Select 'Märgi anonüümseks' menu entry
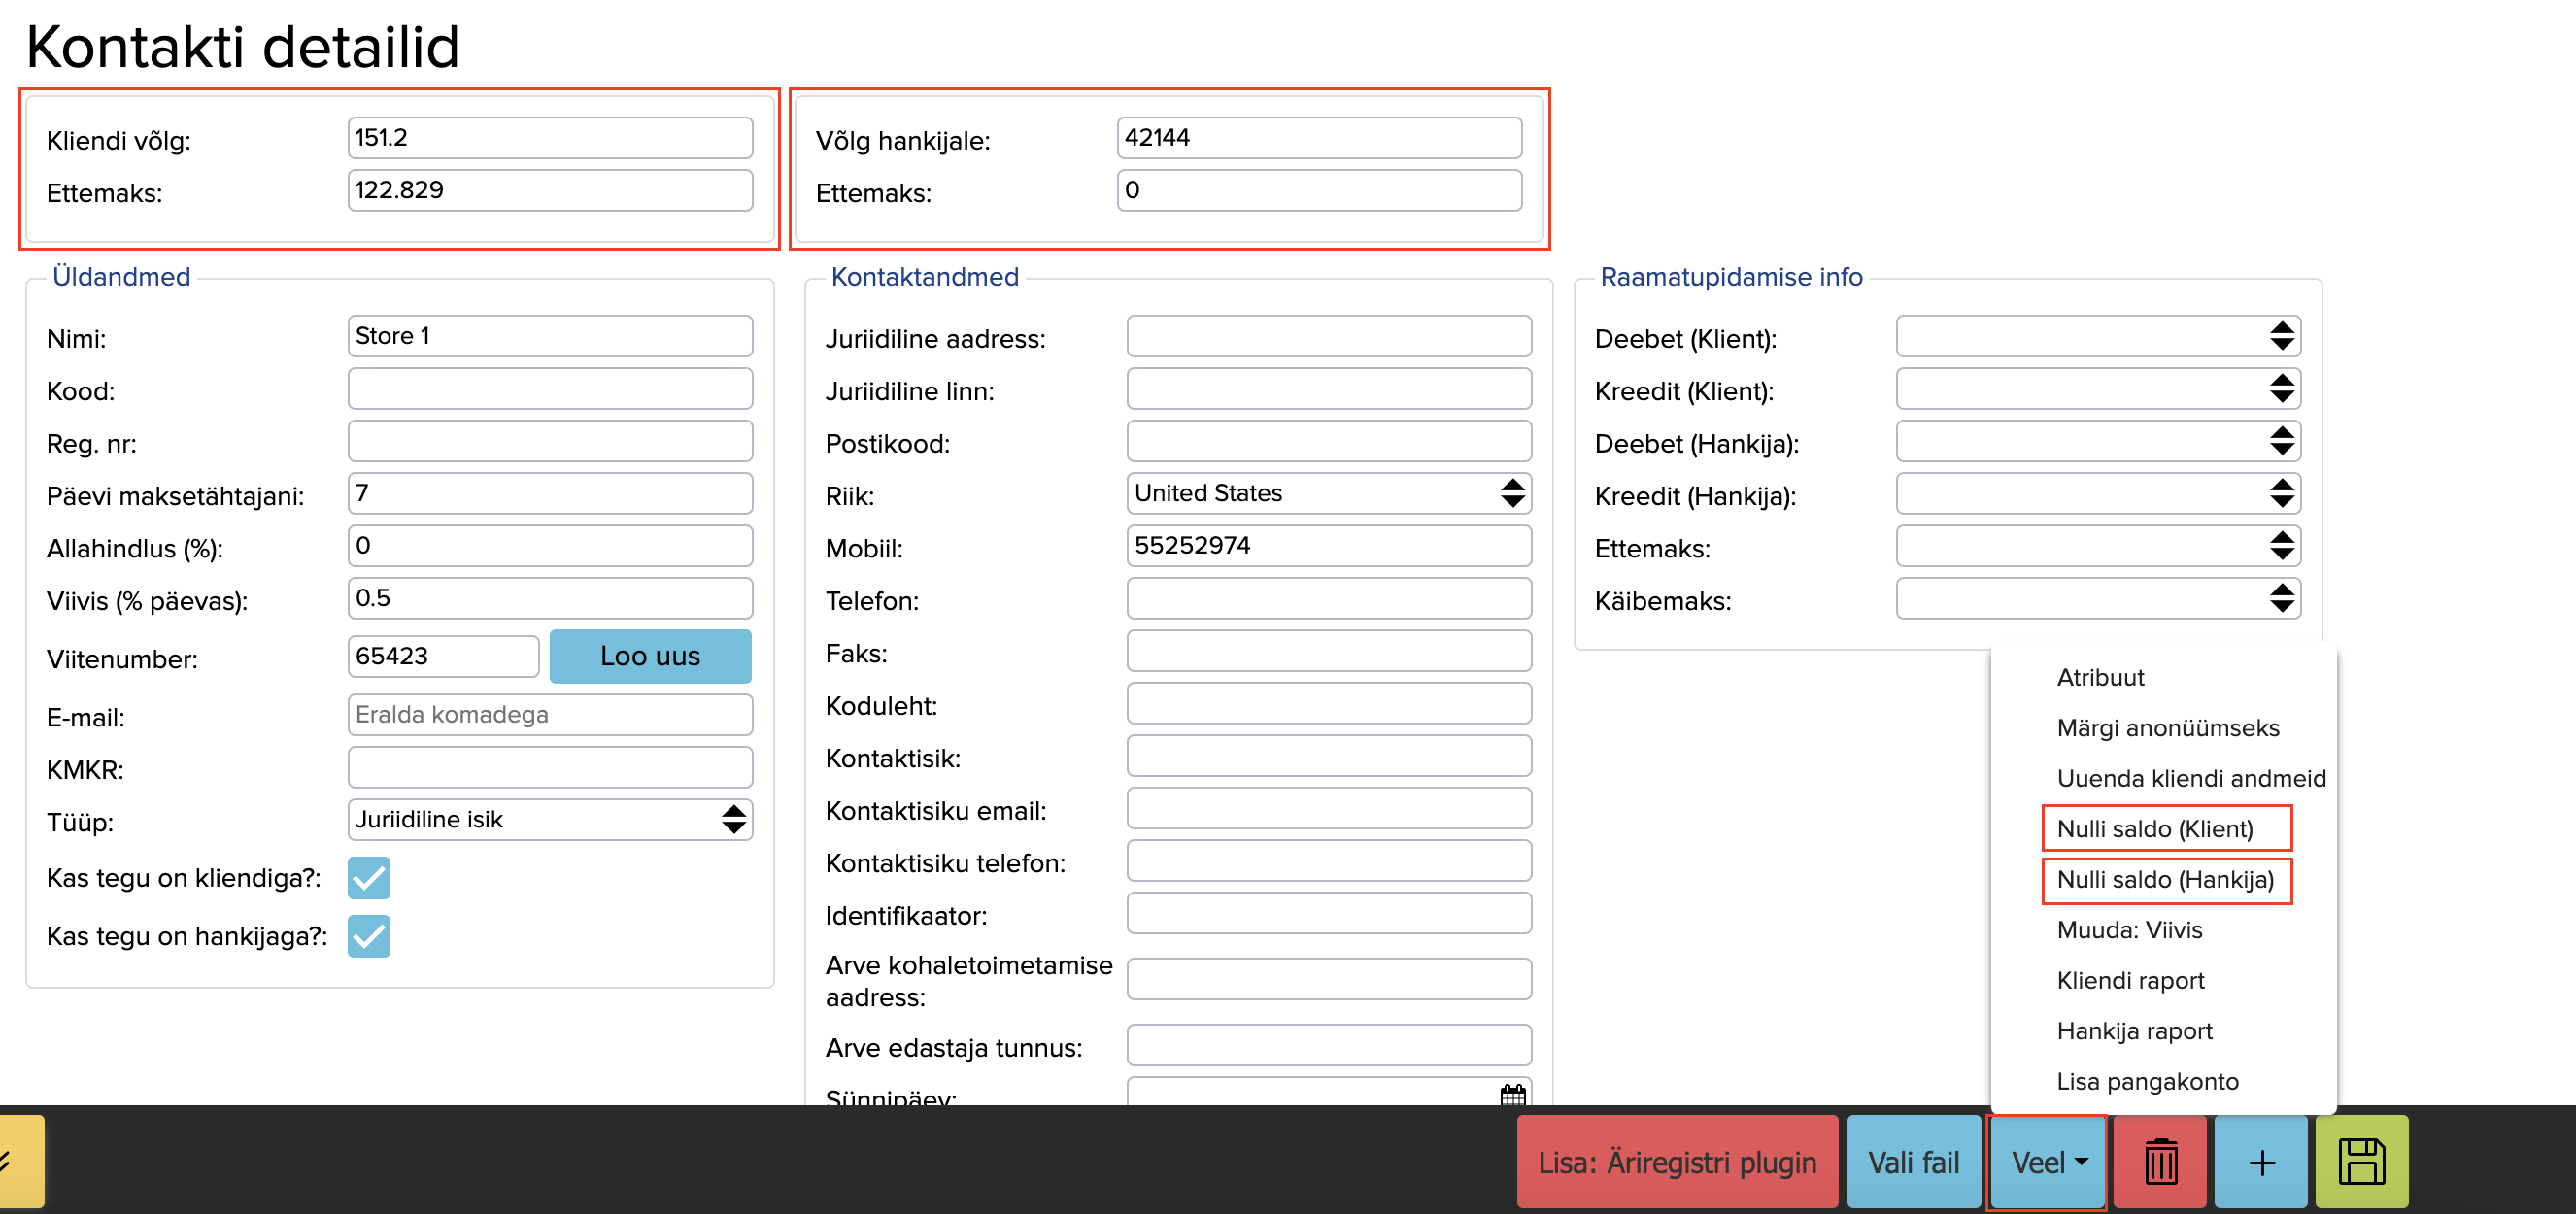The image size is (2576, 1214). click(x=2167, y=727)
